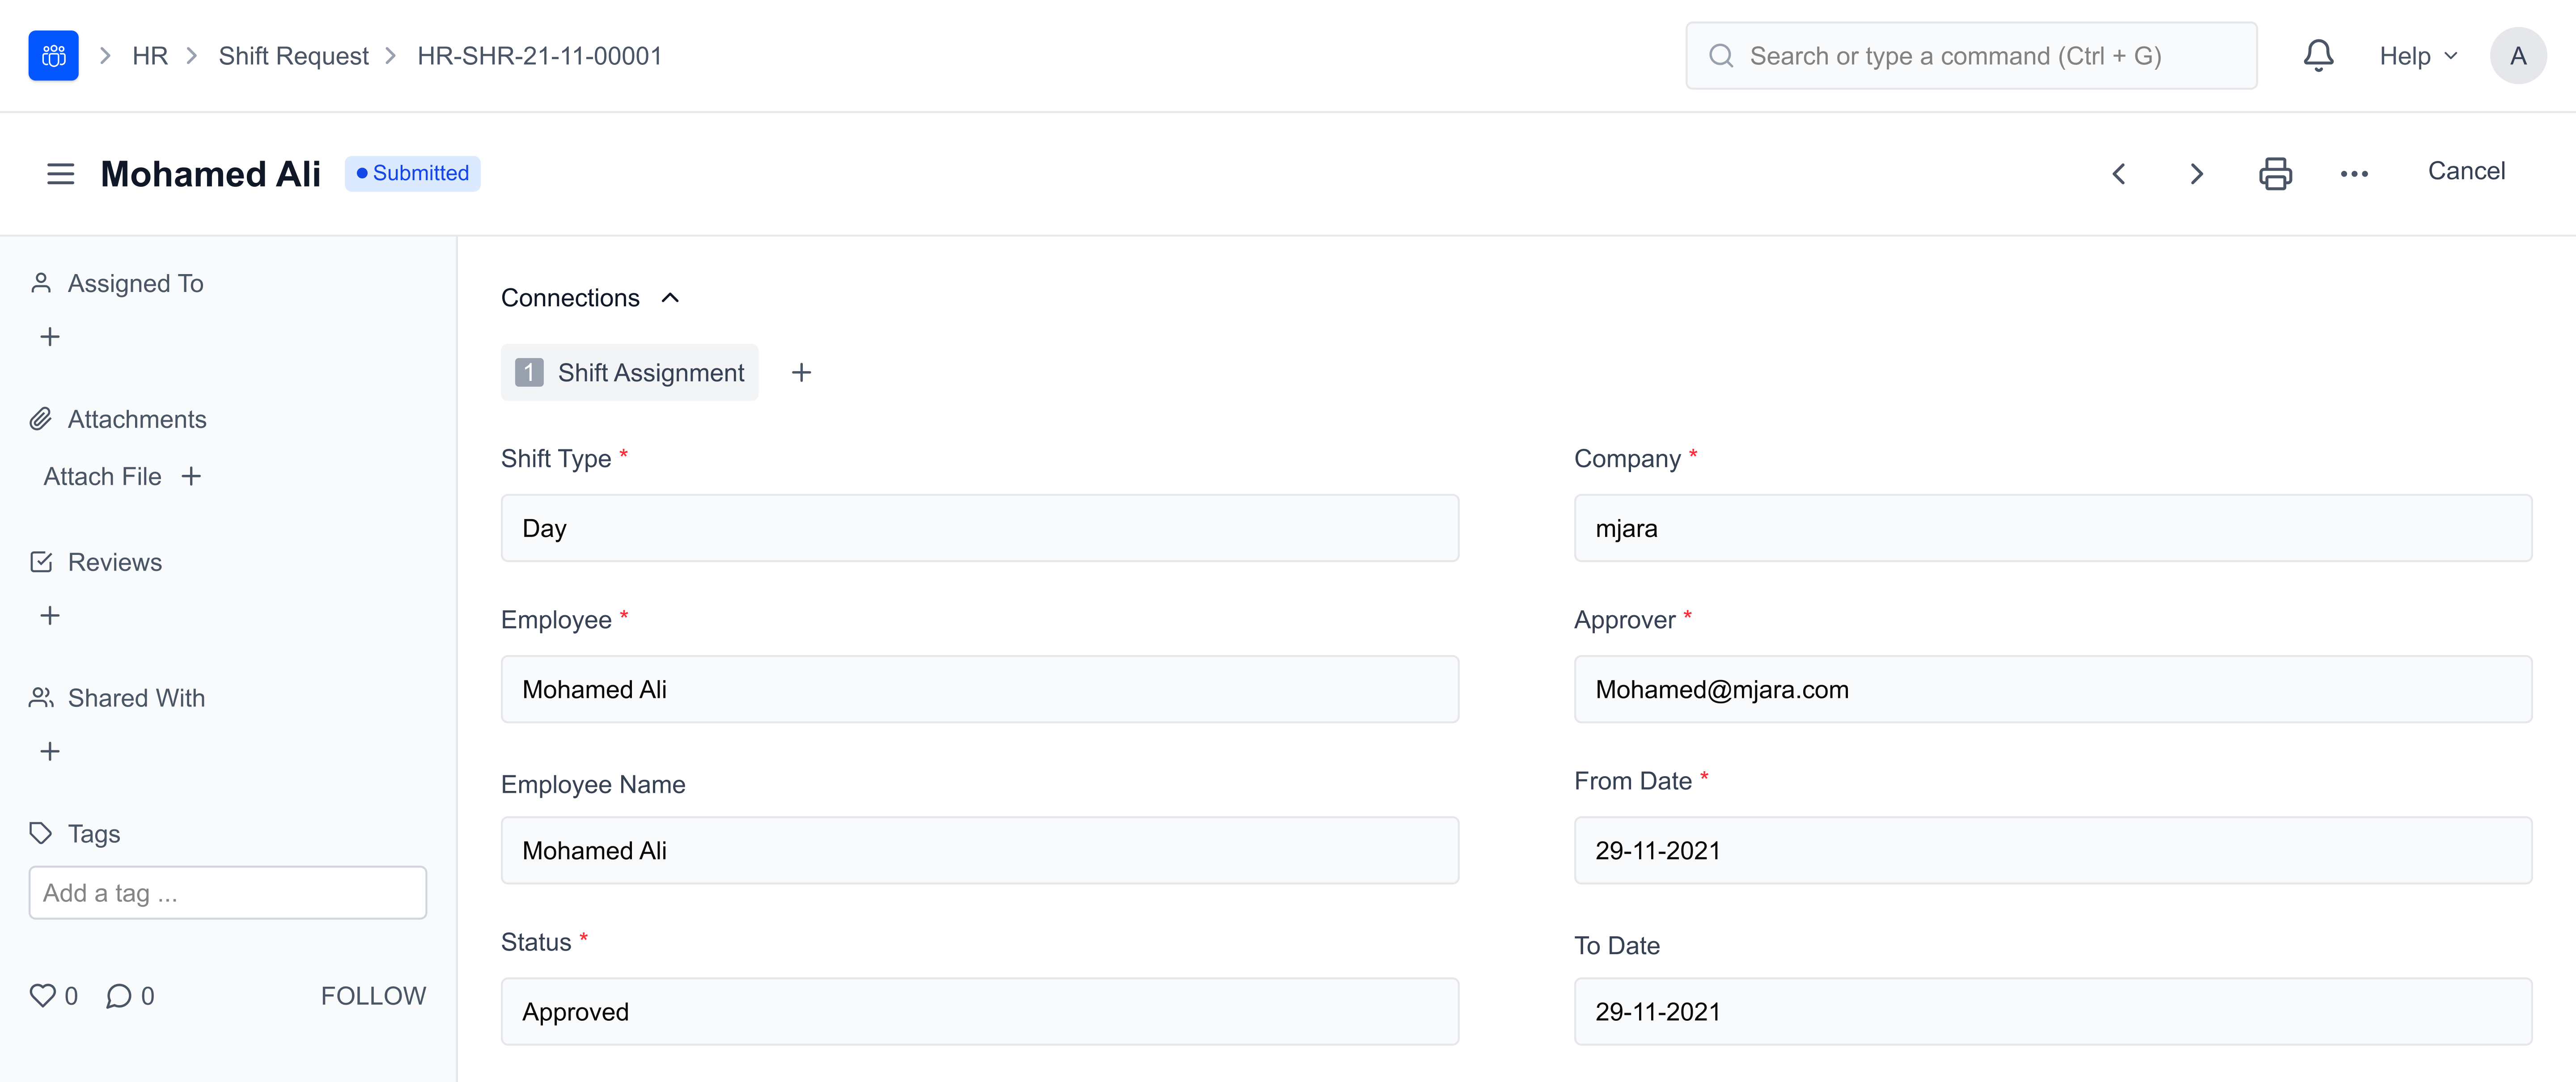The height and width of the screenshot is (1082, 2576).
Task: Go to previous document arrow
Action: (2118, 174)
